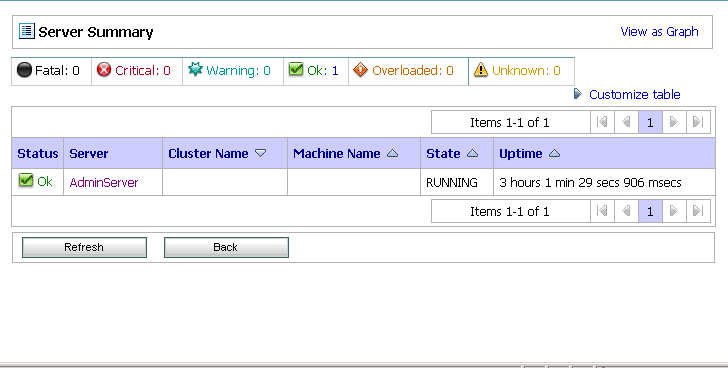Click the Cluster Name header label
The width and height of the screenshot is (728, 368).
coord(208,154)
